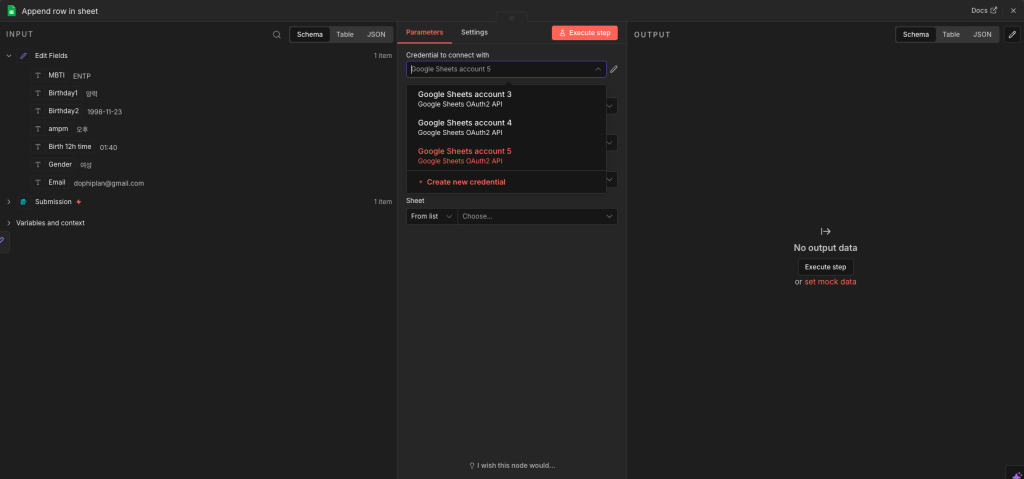The height and width of the screenshot is (479, 1024).
Task: Click the Sheet 'Choose...' selection field
Action: tap(536, 216)
